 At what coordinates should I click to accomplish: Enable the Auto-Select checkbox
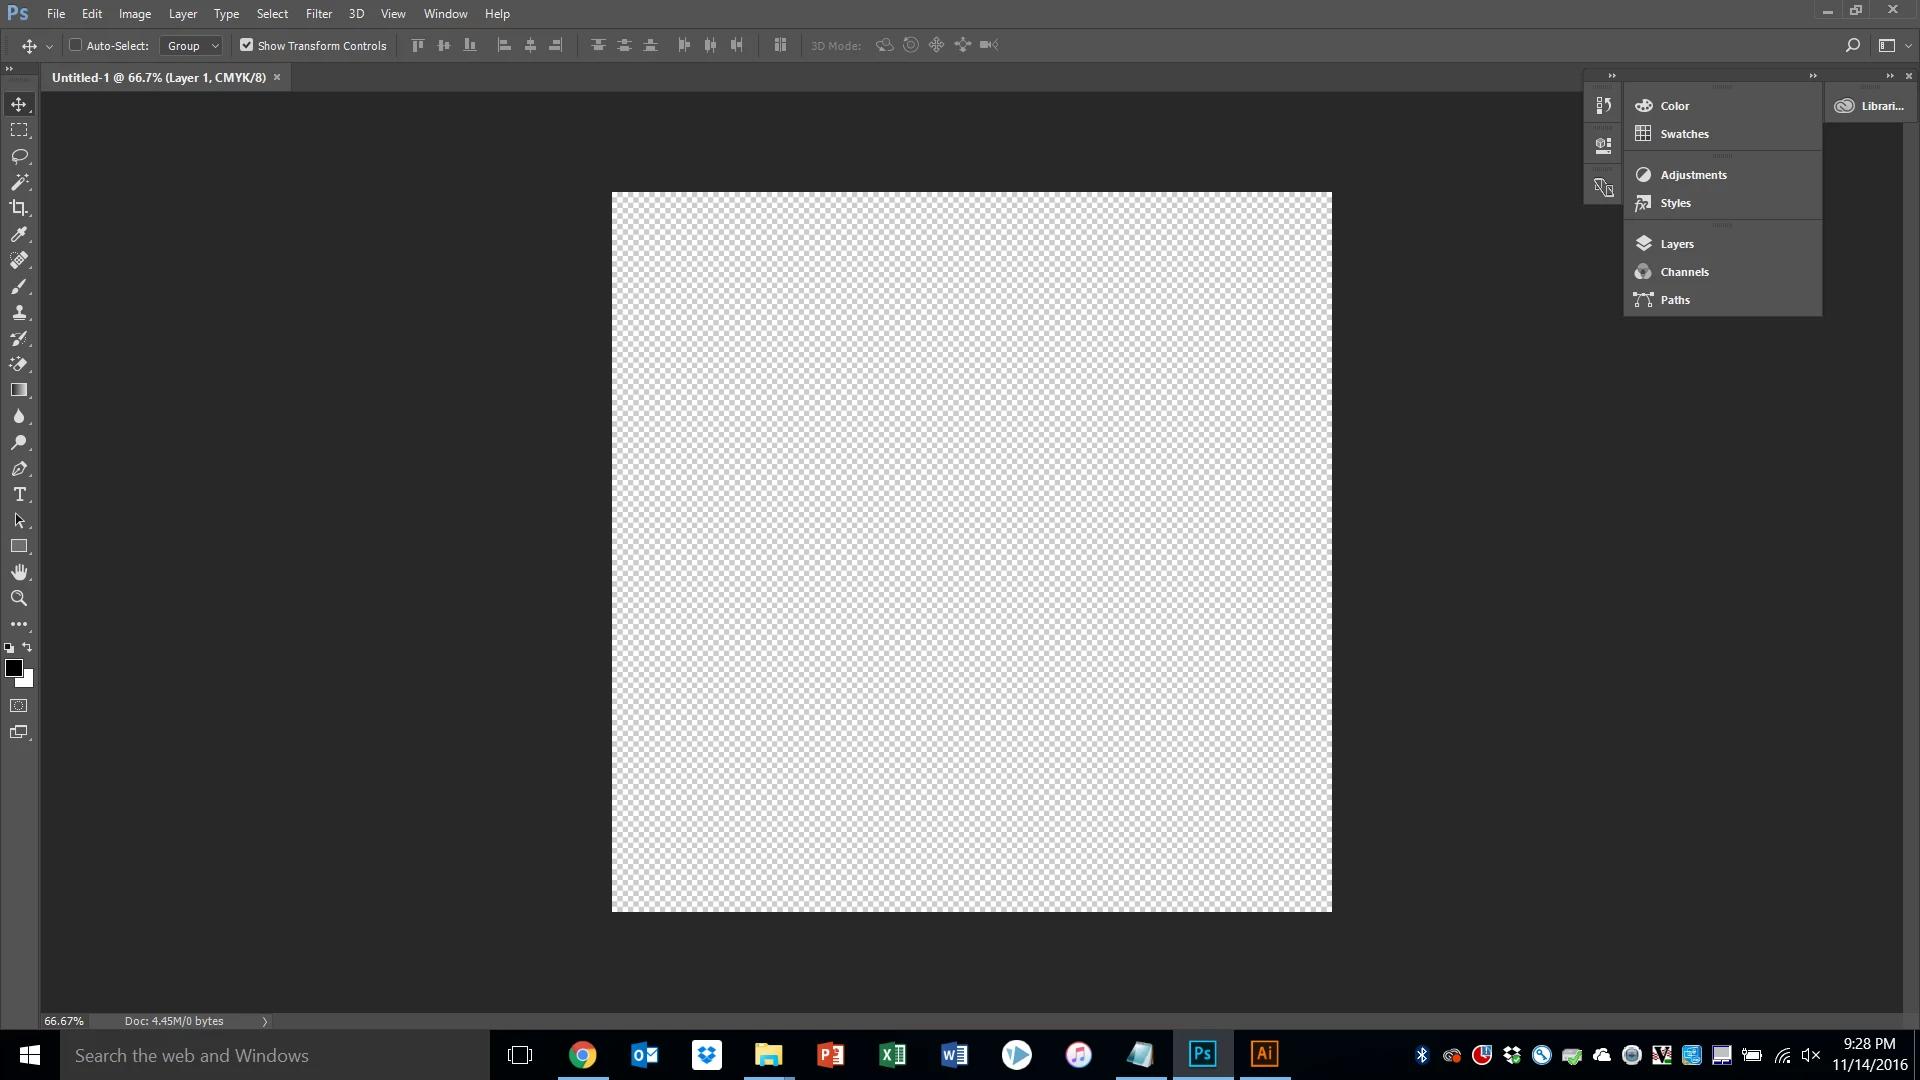[x=75, y=45]
